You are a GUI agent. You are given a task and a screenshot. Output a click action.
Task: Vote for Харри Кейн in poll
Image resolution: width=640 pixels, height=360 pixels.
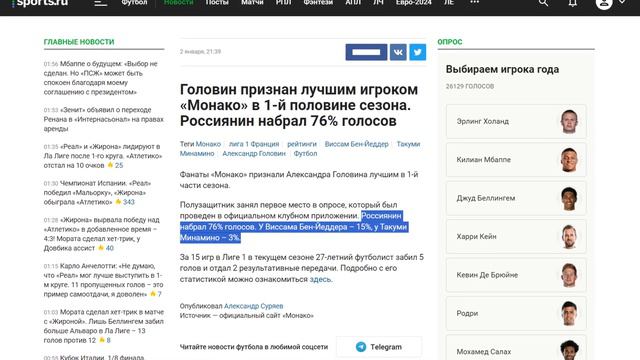coord(516,237)
